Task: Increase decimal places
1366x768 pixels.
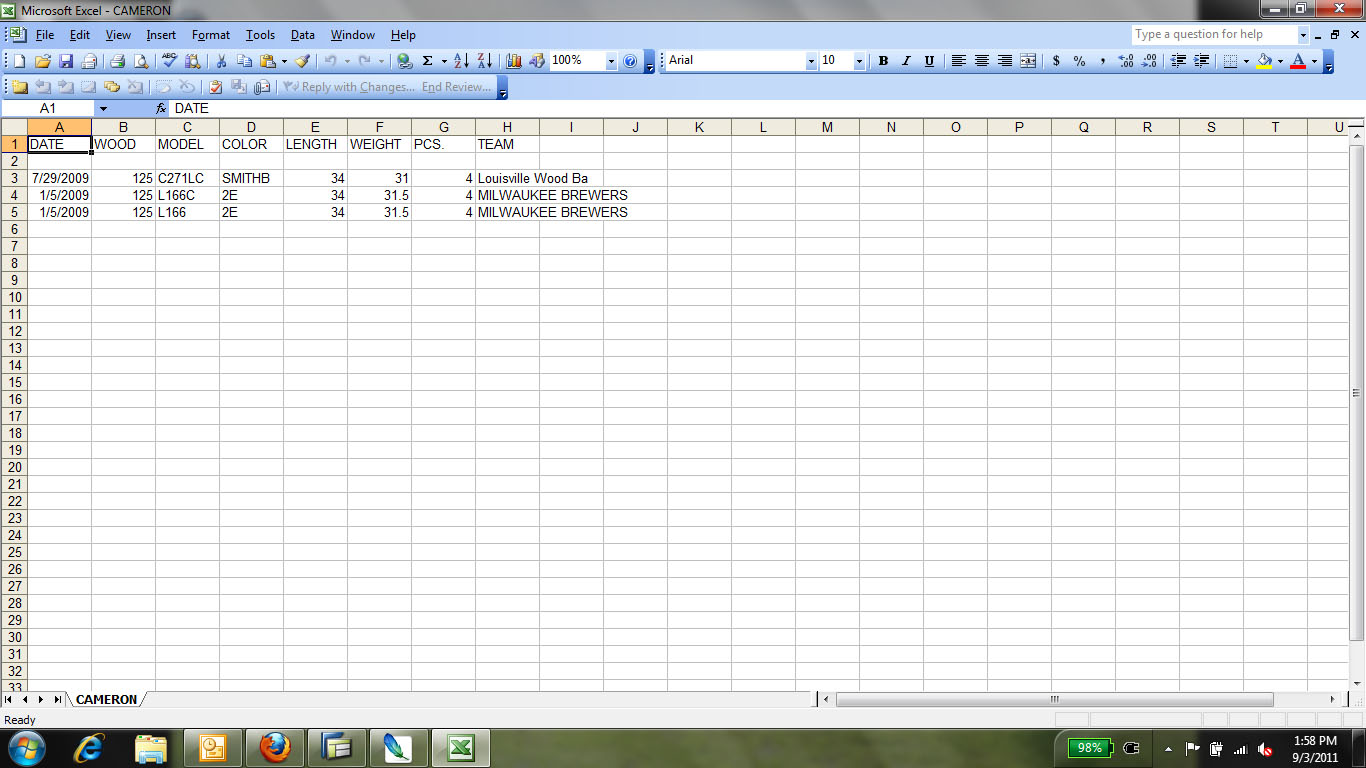Action: click(1126, 61)
